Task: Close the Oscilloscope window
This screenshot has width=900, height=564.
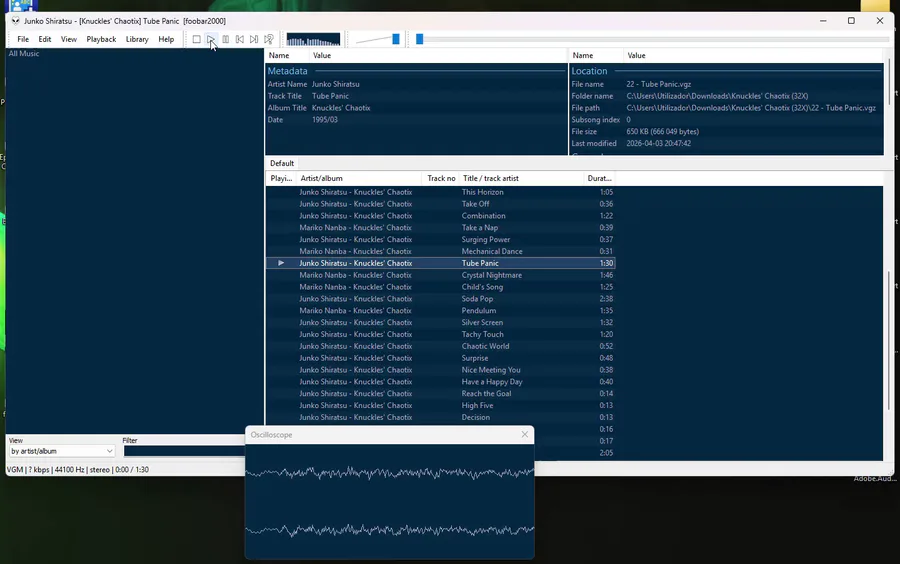Action: [525, 434]
